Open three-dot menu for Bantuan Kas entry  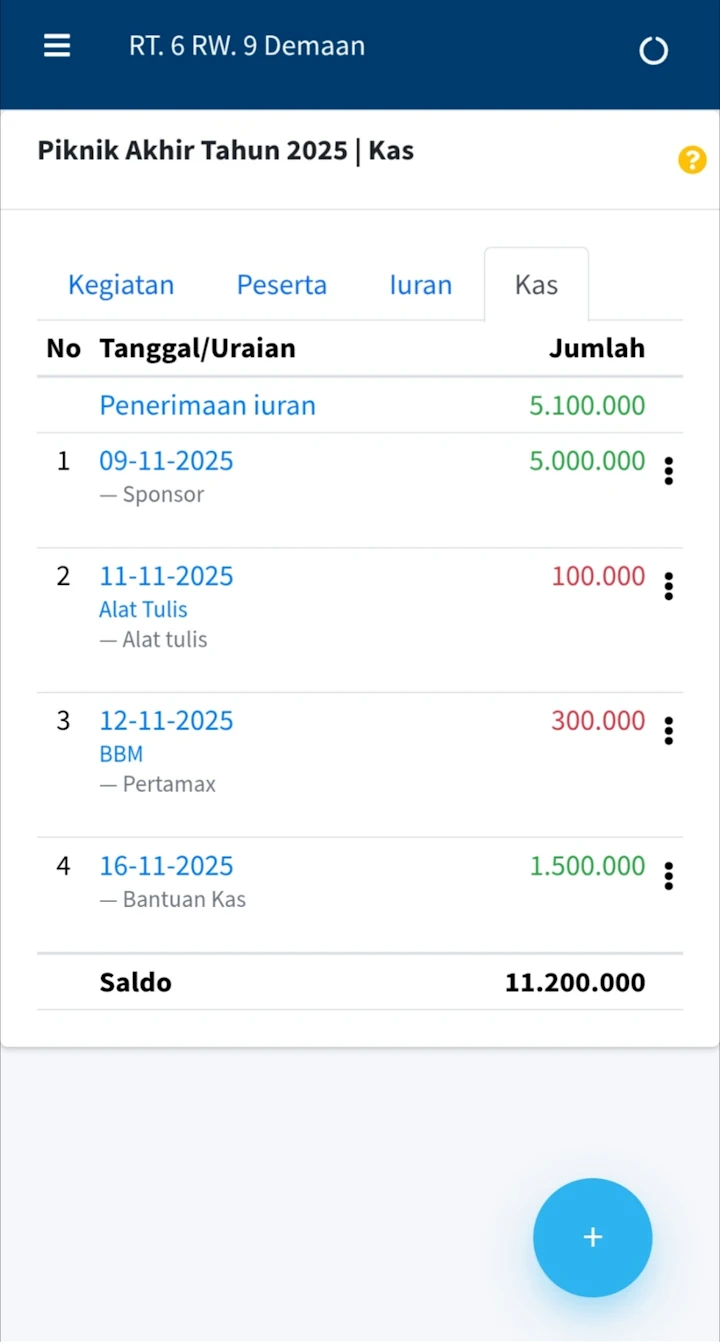click(668, 876)
